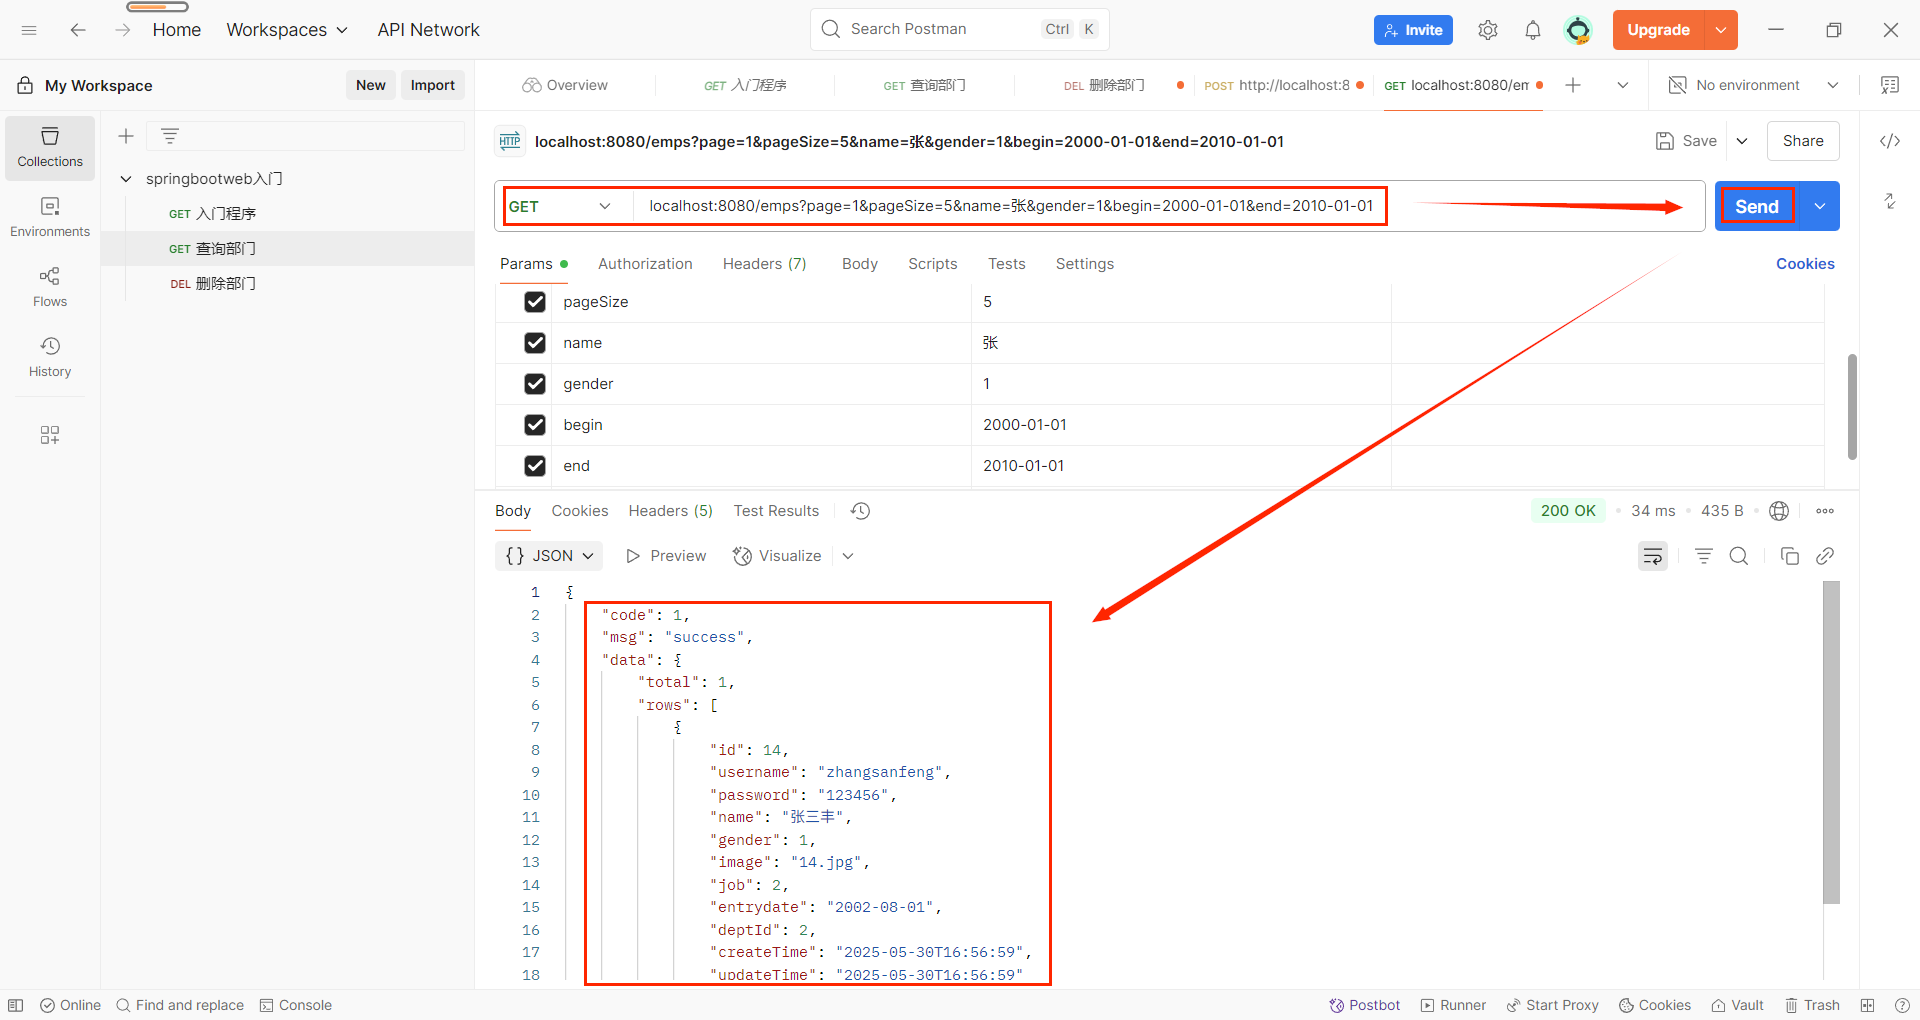Click the Share button
Image resolution: width=1920 pixels, height=1020 pixels.
tap(1803, 141)
